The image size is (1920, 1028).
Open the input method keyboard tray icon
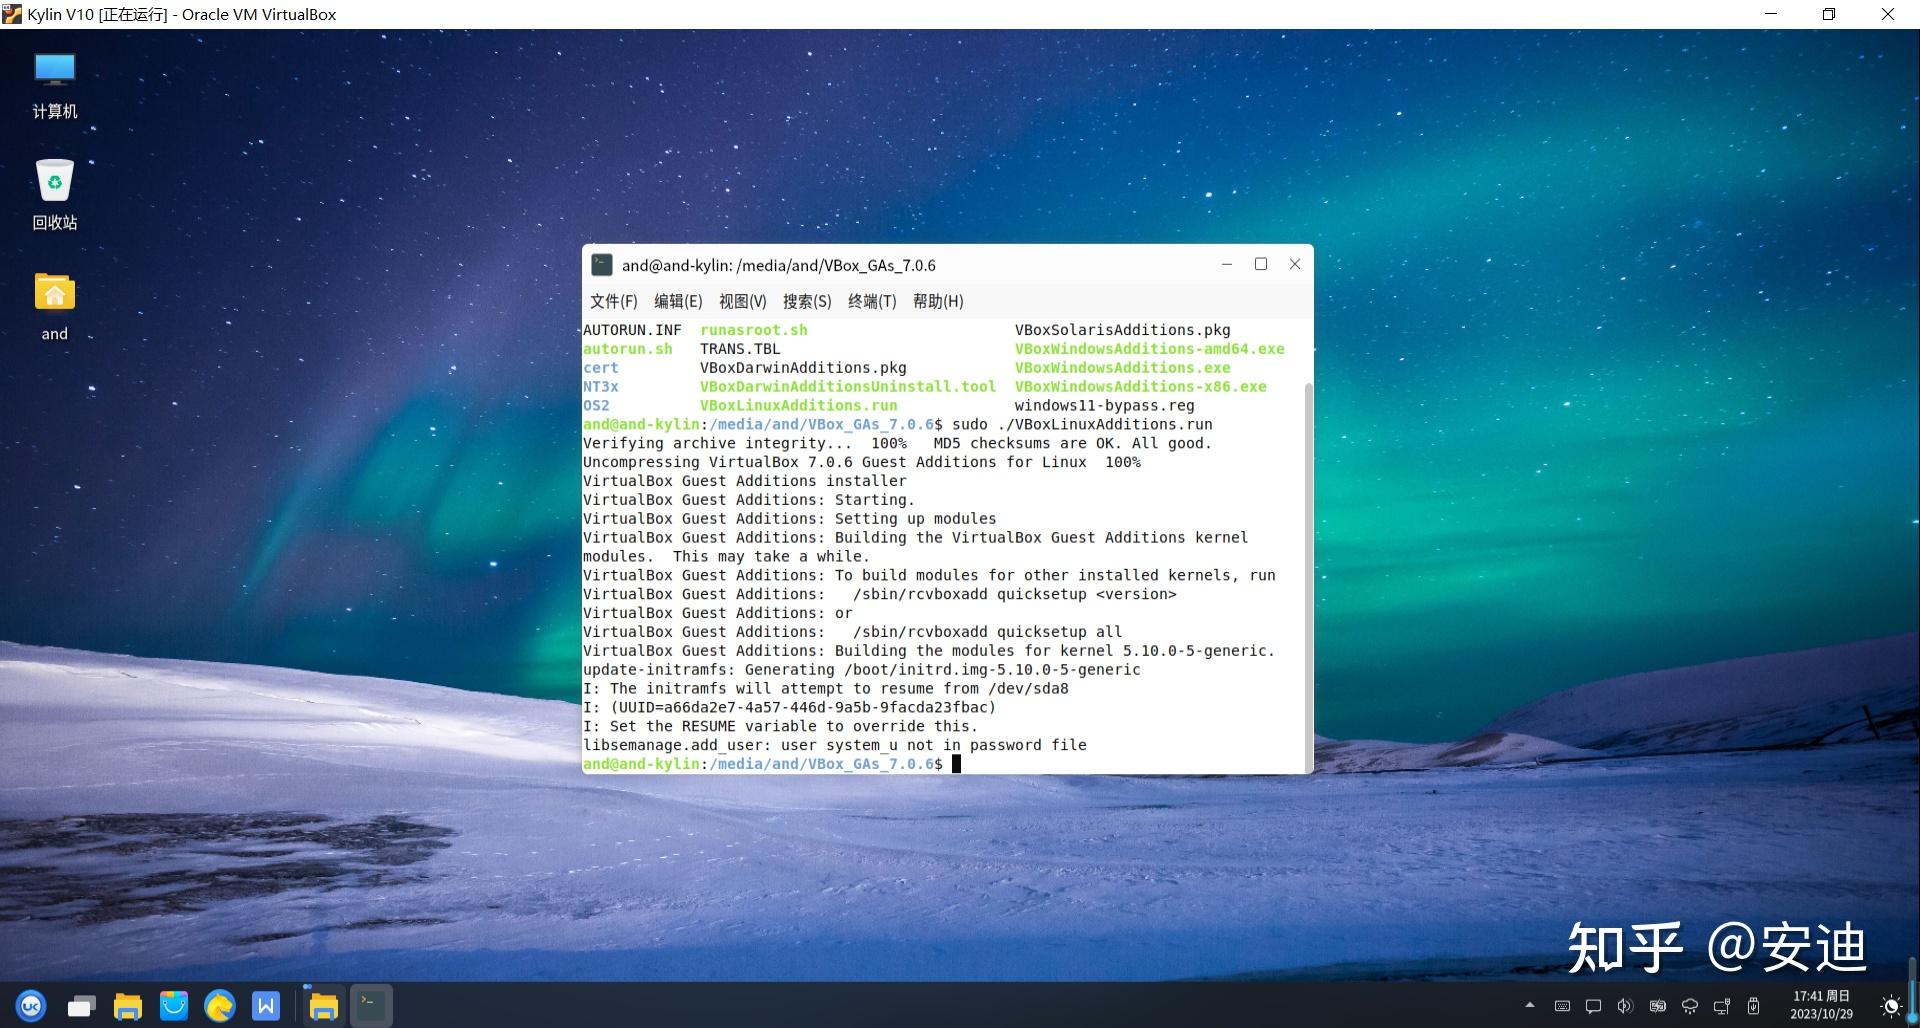(x=1563, y=1006)
